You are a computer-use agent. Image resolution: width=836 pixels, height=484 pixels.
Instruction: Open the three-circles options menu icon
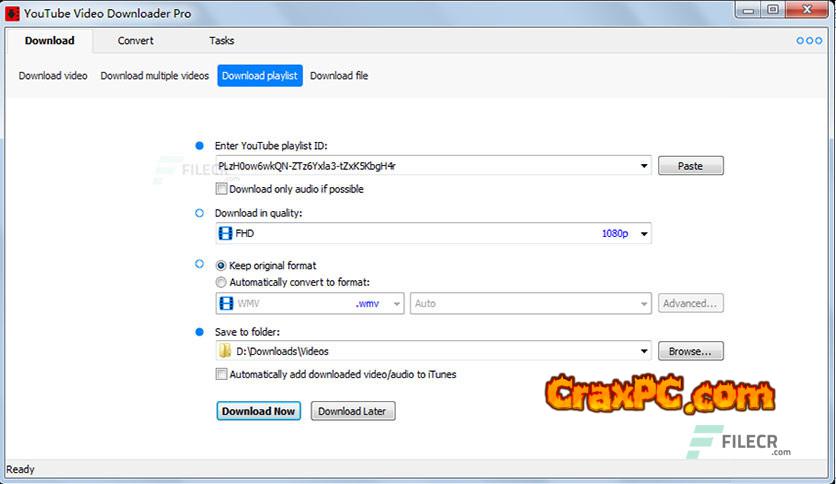coord(809,41)
